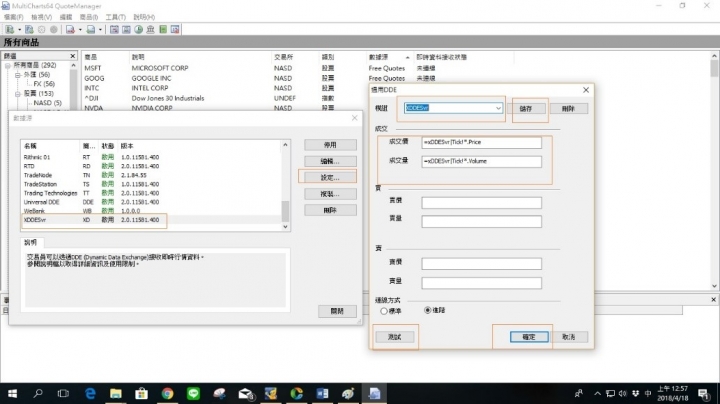The image size is (720, 404).
Task: Click the export data toolbar icon
Action: click(x=91, y=29)
